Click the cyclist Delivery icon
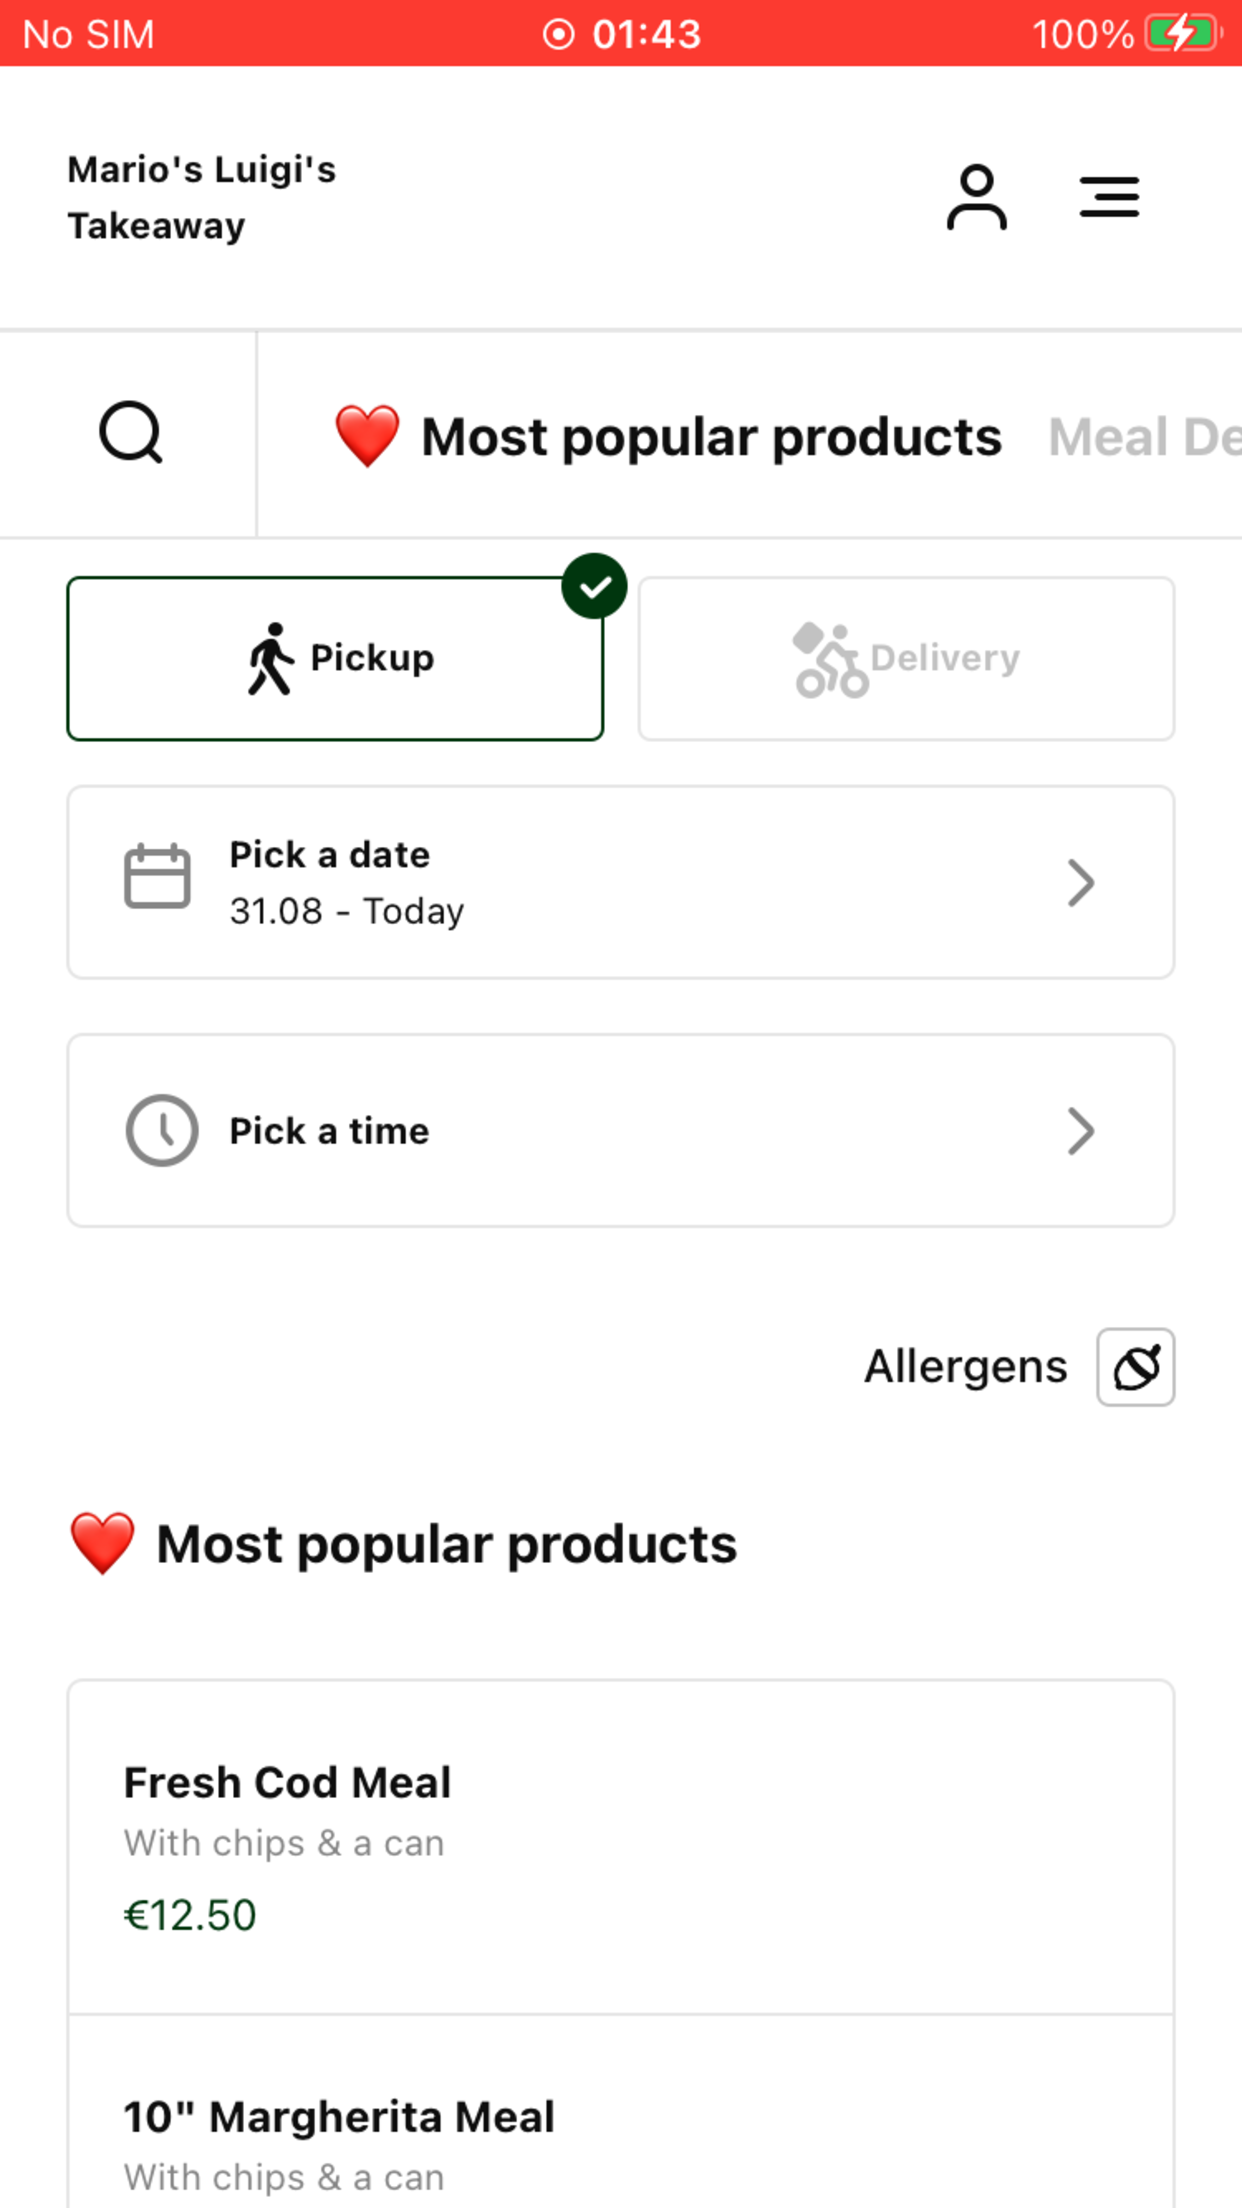Screen dimensions: 1242x2208 (x=830, y=660)
